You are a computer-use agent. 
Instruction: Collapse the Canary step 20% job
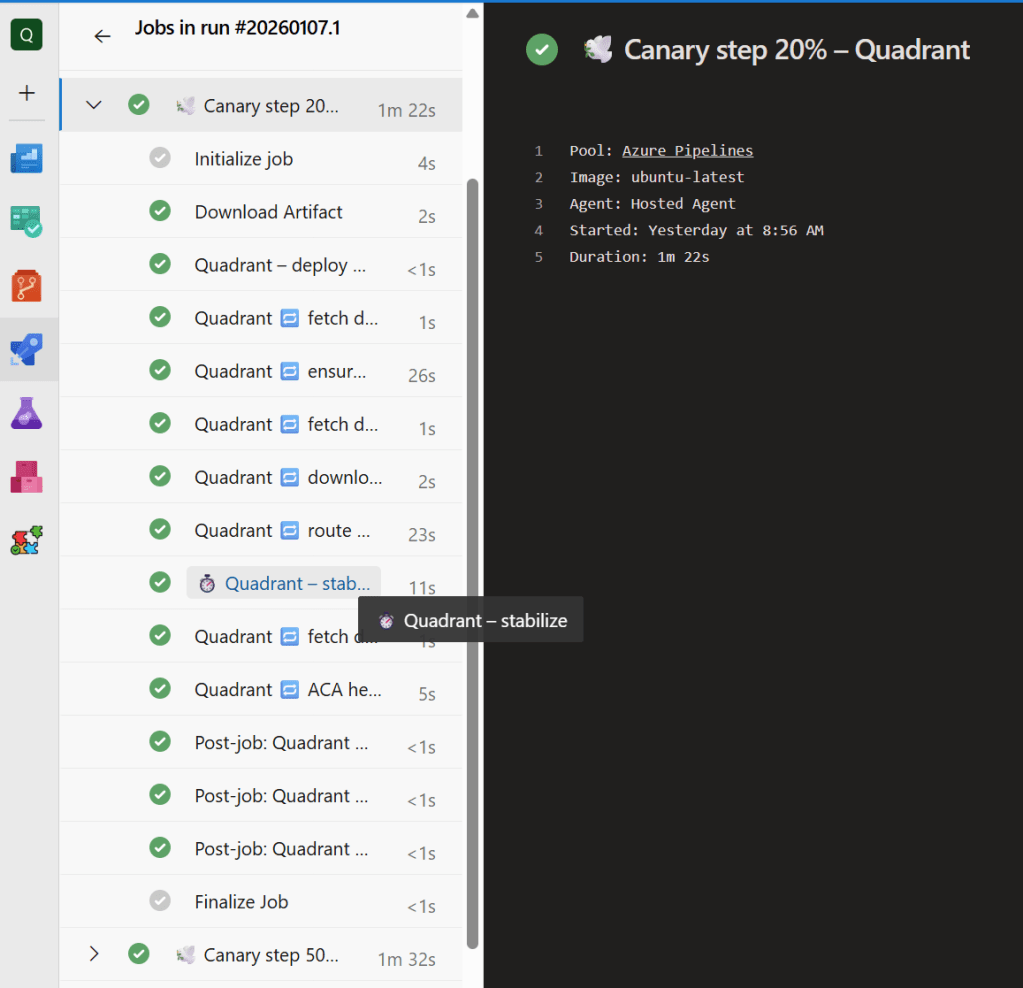click(94, 105)
